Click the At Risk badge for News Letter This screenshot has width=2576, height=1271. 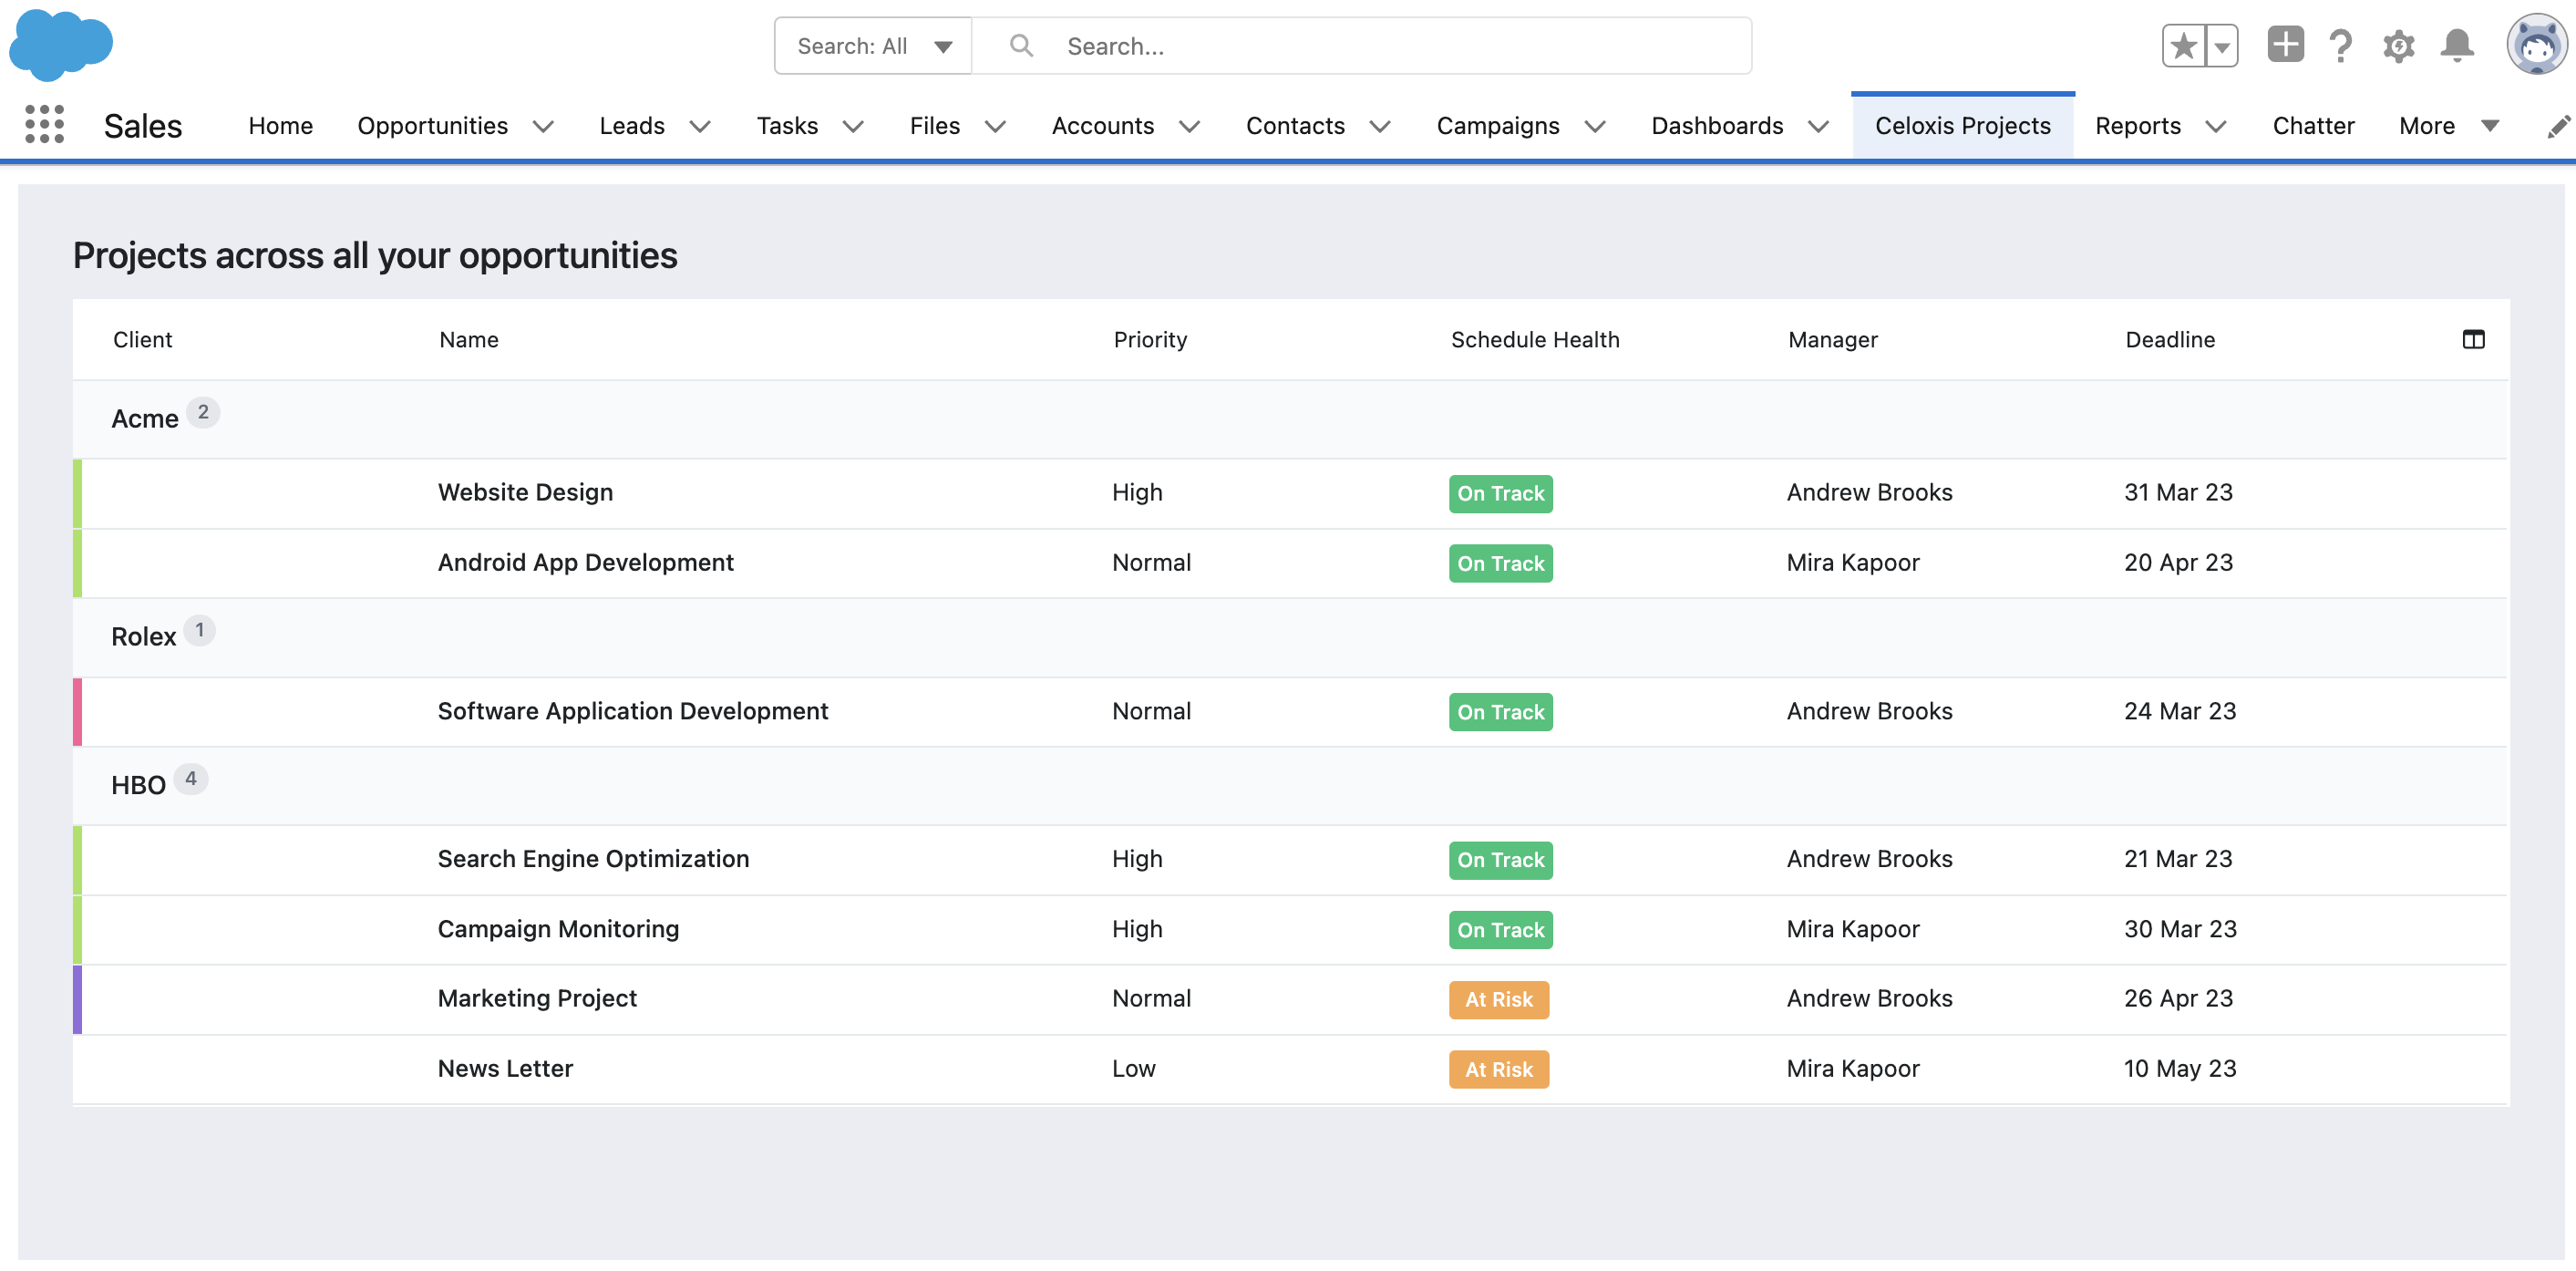tap(1498, 1069)
